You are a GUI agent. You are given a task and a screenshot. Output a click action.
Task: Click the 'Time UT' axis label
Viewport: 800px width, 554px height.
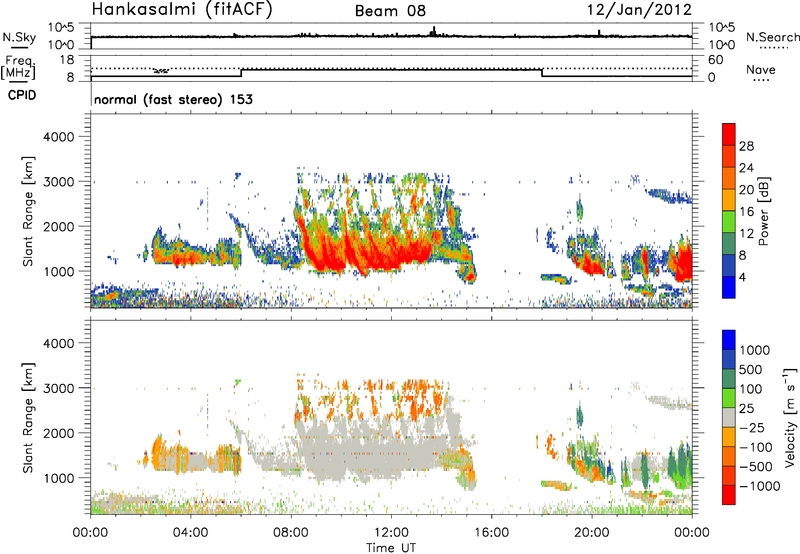pyautogui.click(x=391, y=548)
